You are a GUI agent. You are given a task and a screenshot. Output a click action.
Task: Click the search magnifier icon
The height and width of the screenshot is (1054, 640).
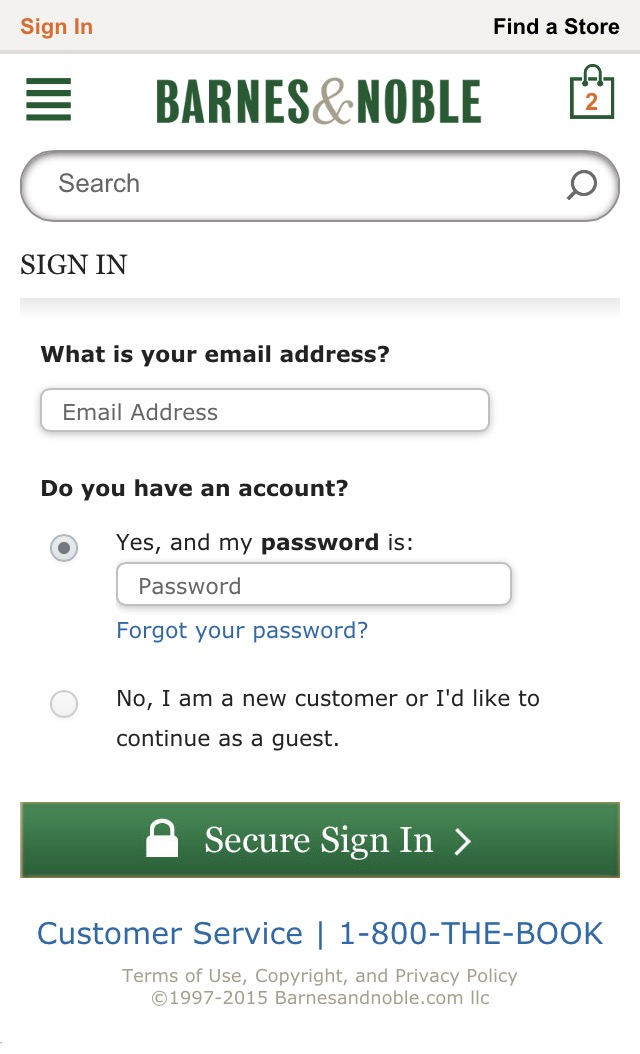pyautogui.click(x=581, y=184)
